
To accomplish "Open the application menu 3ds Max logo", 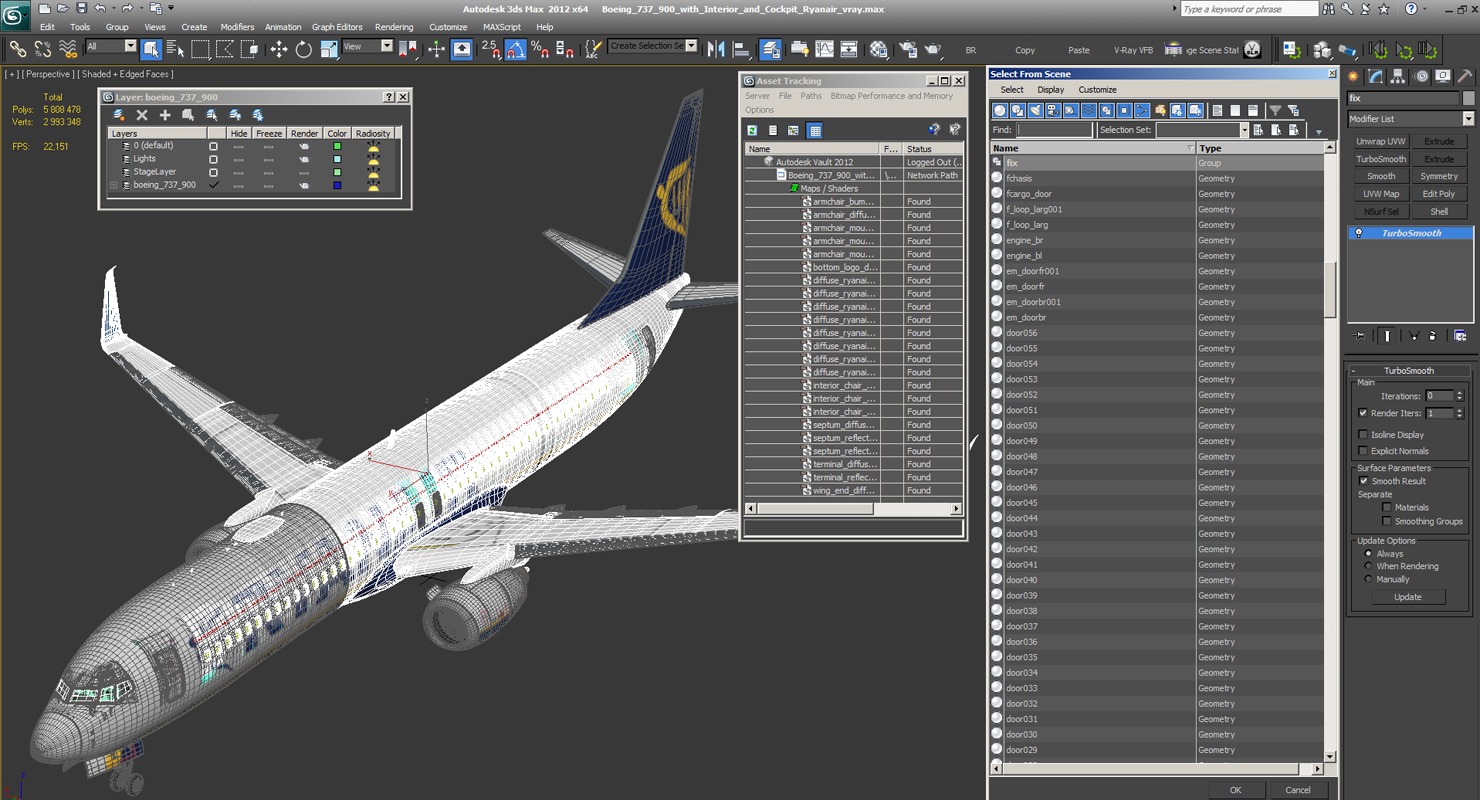I will (15, 17).
